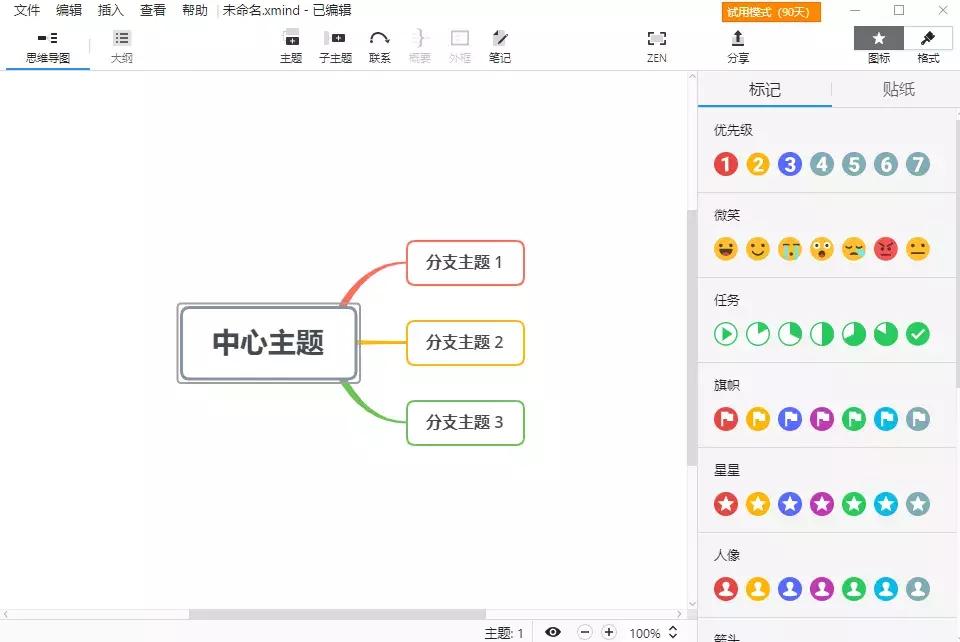
Task: Open the 笔记 notes editor
Action: (x=500, y=44)
